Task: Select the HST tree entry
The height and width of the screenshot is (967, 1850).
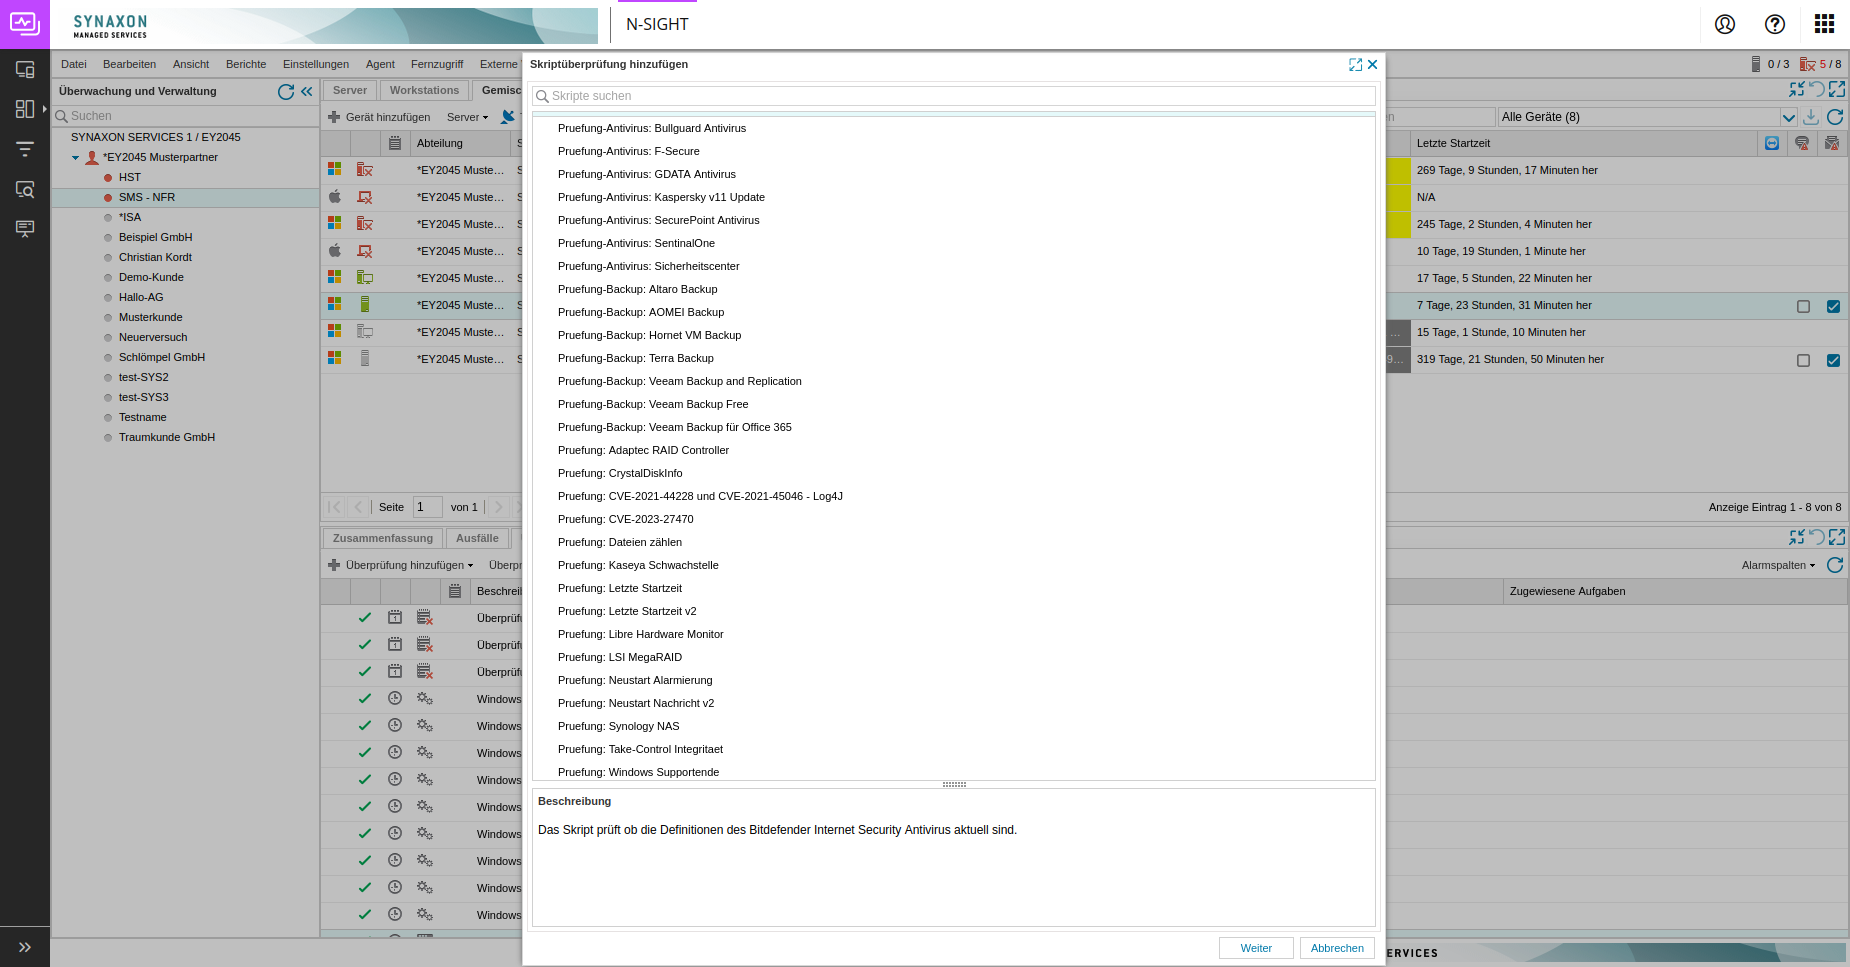Action: [x=130, y=177]
